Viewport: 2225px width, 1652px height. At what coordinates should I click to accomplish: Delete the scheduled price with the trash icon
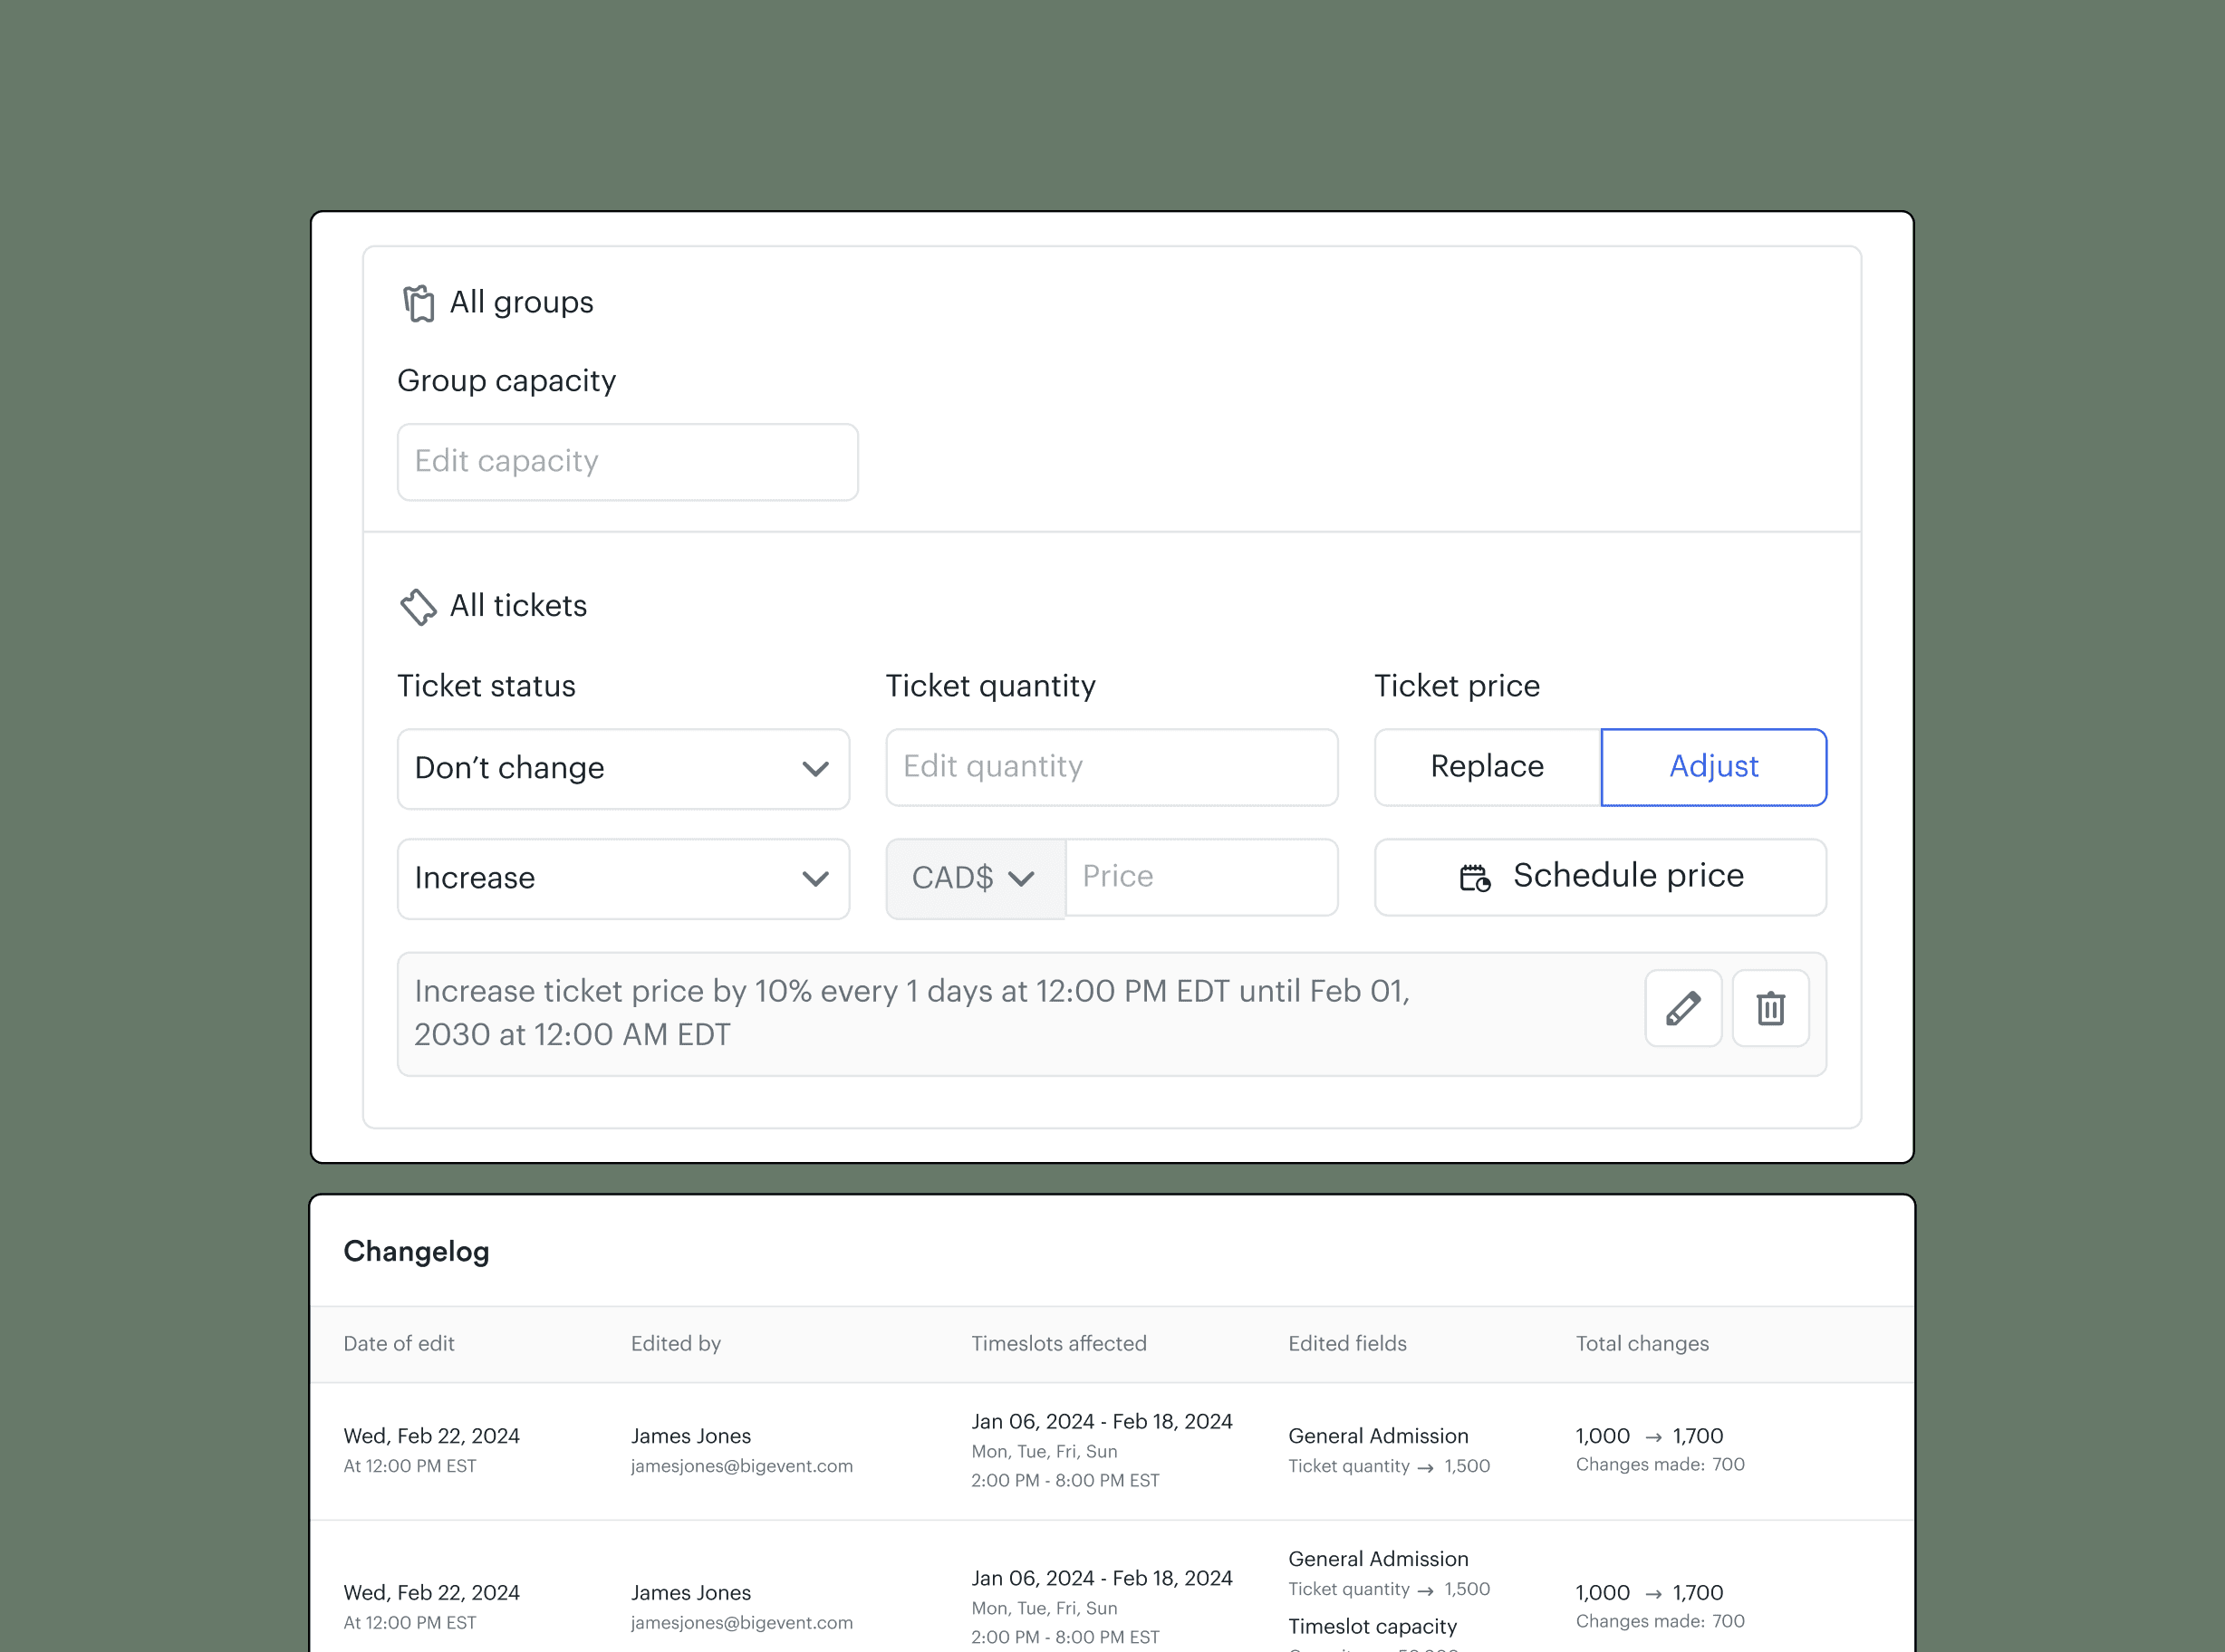click(x=1770, y=1008)
